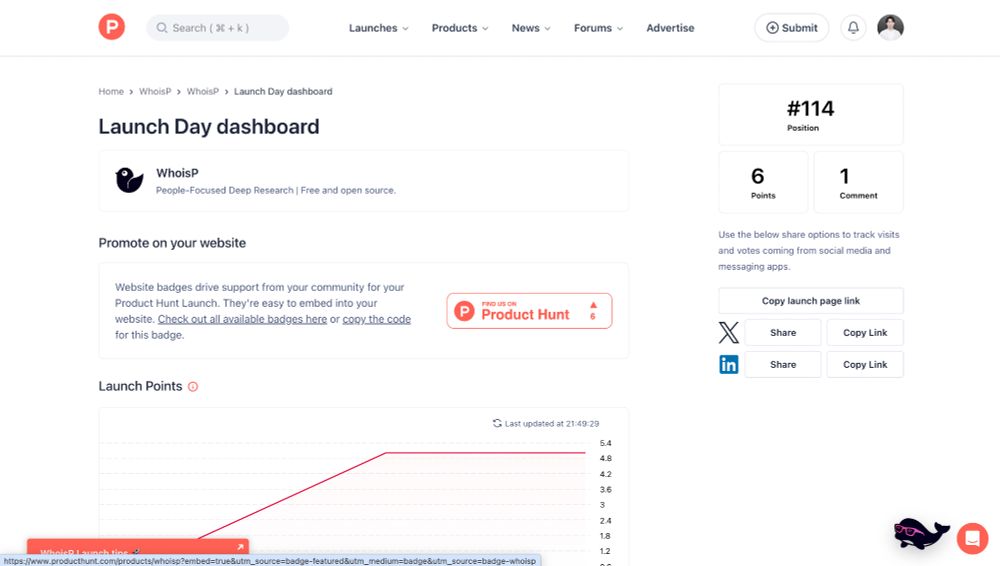Click 'Last updated at 21:49:29' text

pyautogui.click(x=552, y=424)
